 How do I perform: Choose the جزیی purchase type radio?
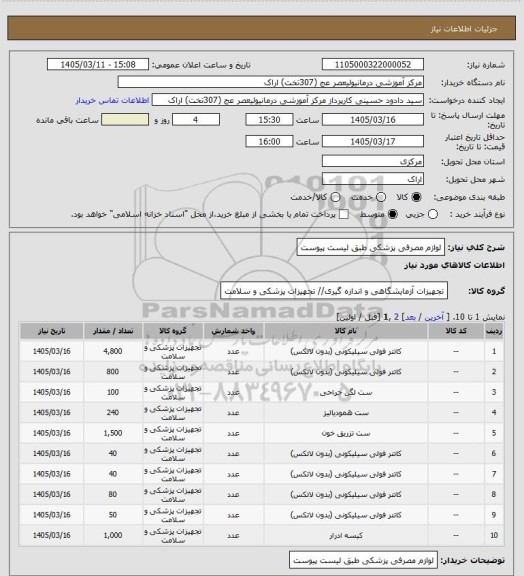[433, 214]
